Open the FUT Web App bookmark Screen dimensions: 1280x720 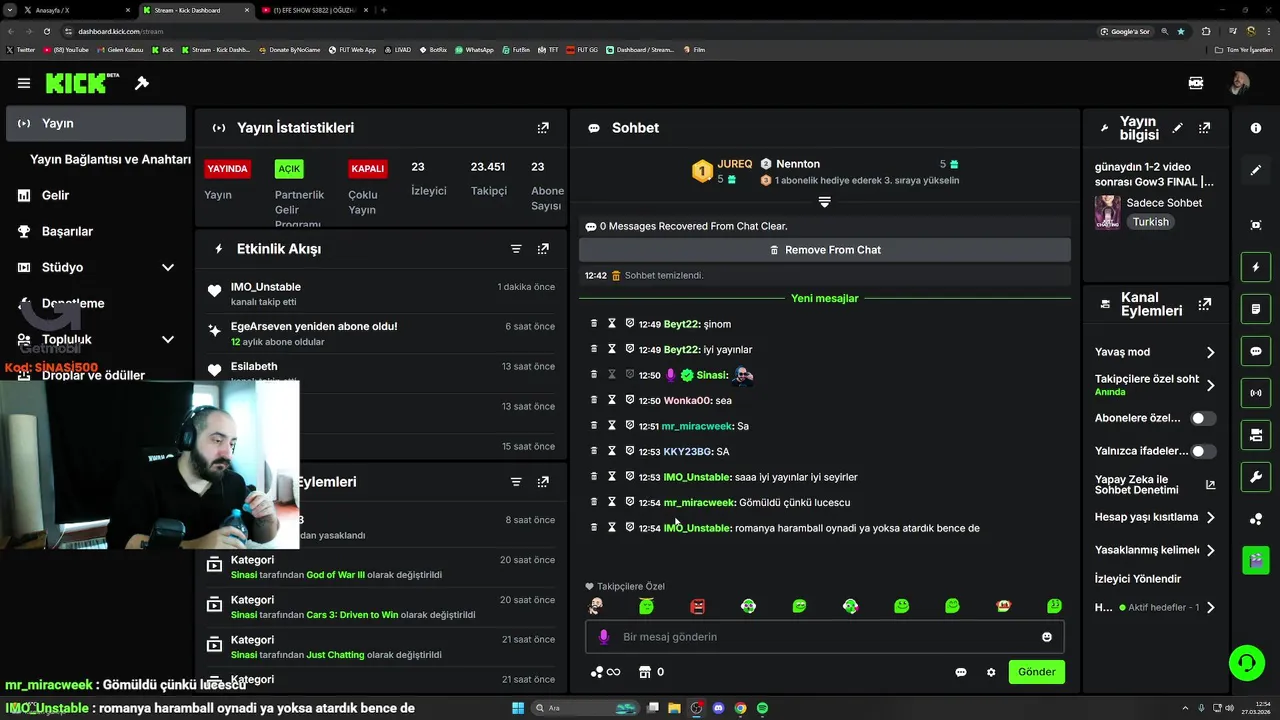[x=352, y=49]
